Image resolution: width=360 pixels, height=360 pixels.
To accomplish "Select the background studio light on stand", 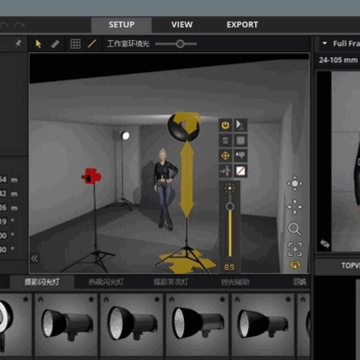I will pos(124,135).
